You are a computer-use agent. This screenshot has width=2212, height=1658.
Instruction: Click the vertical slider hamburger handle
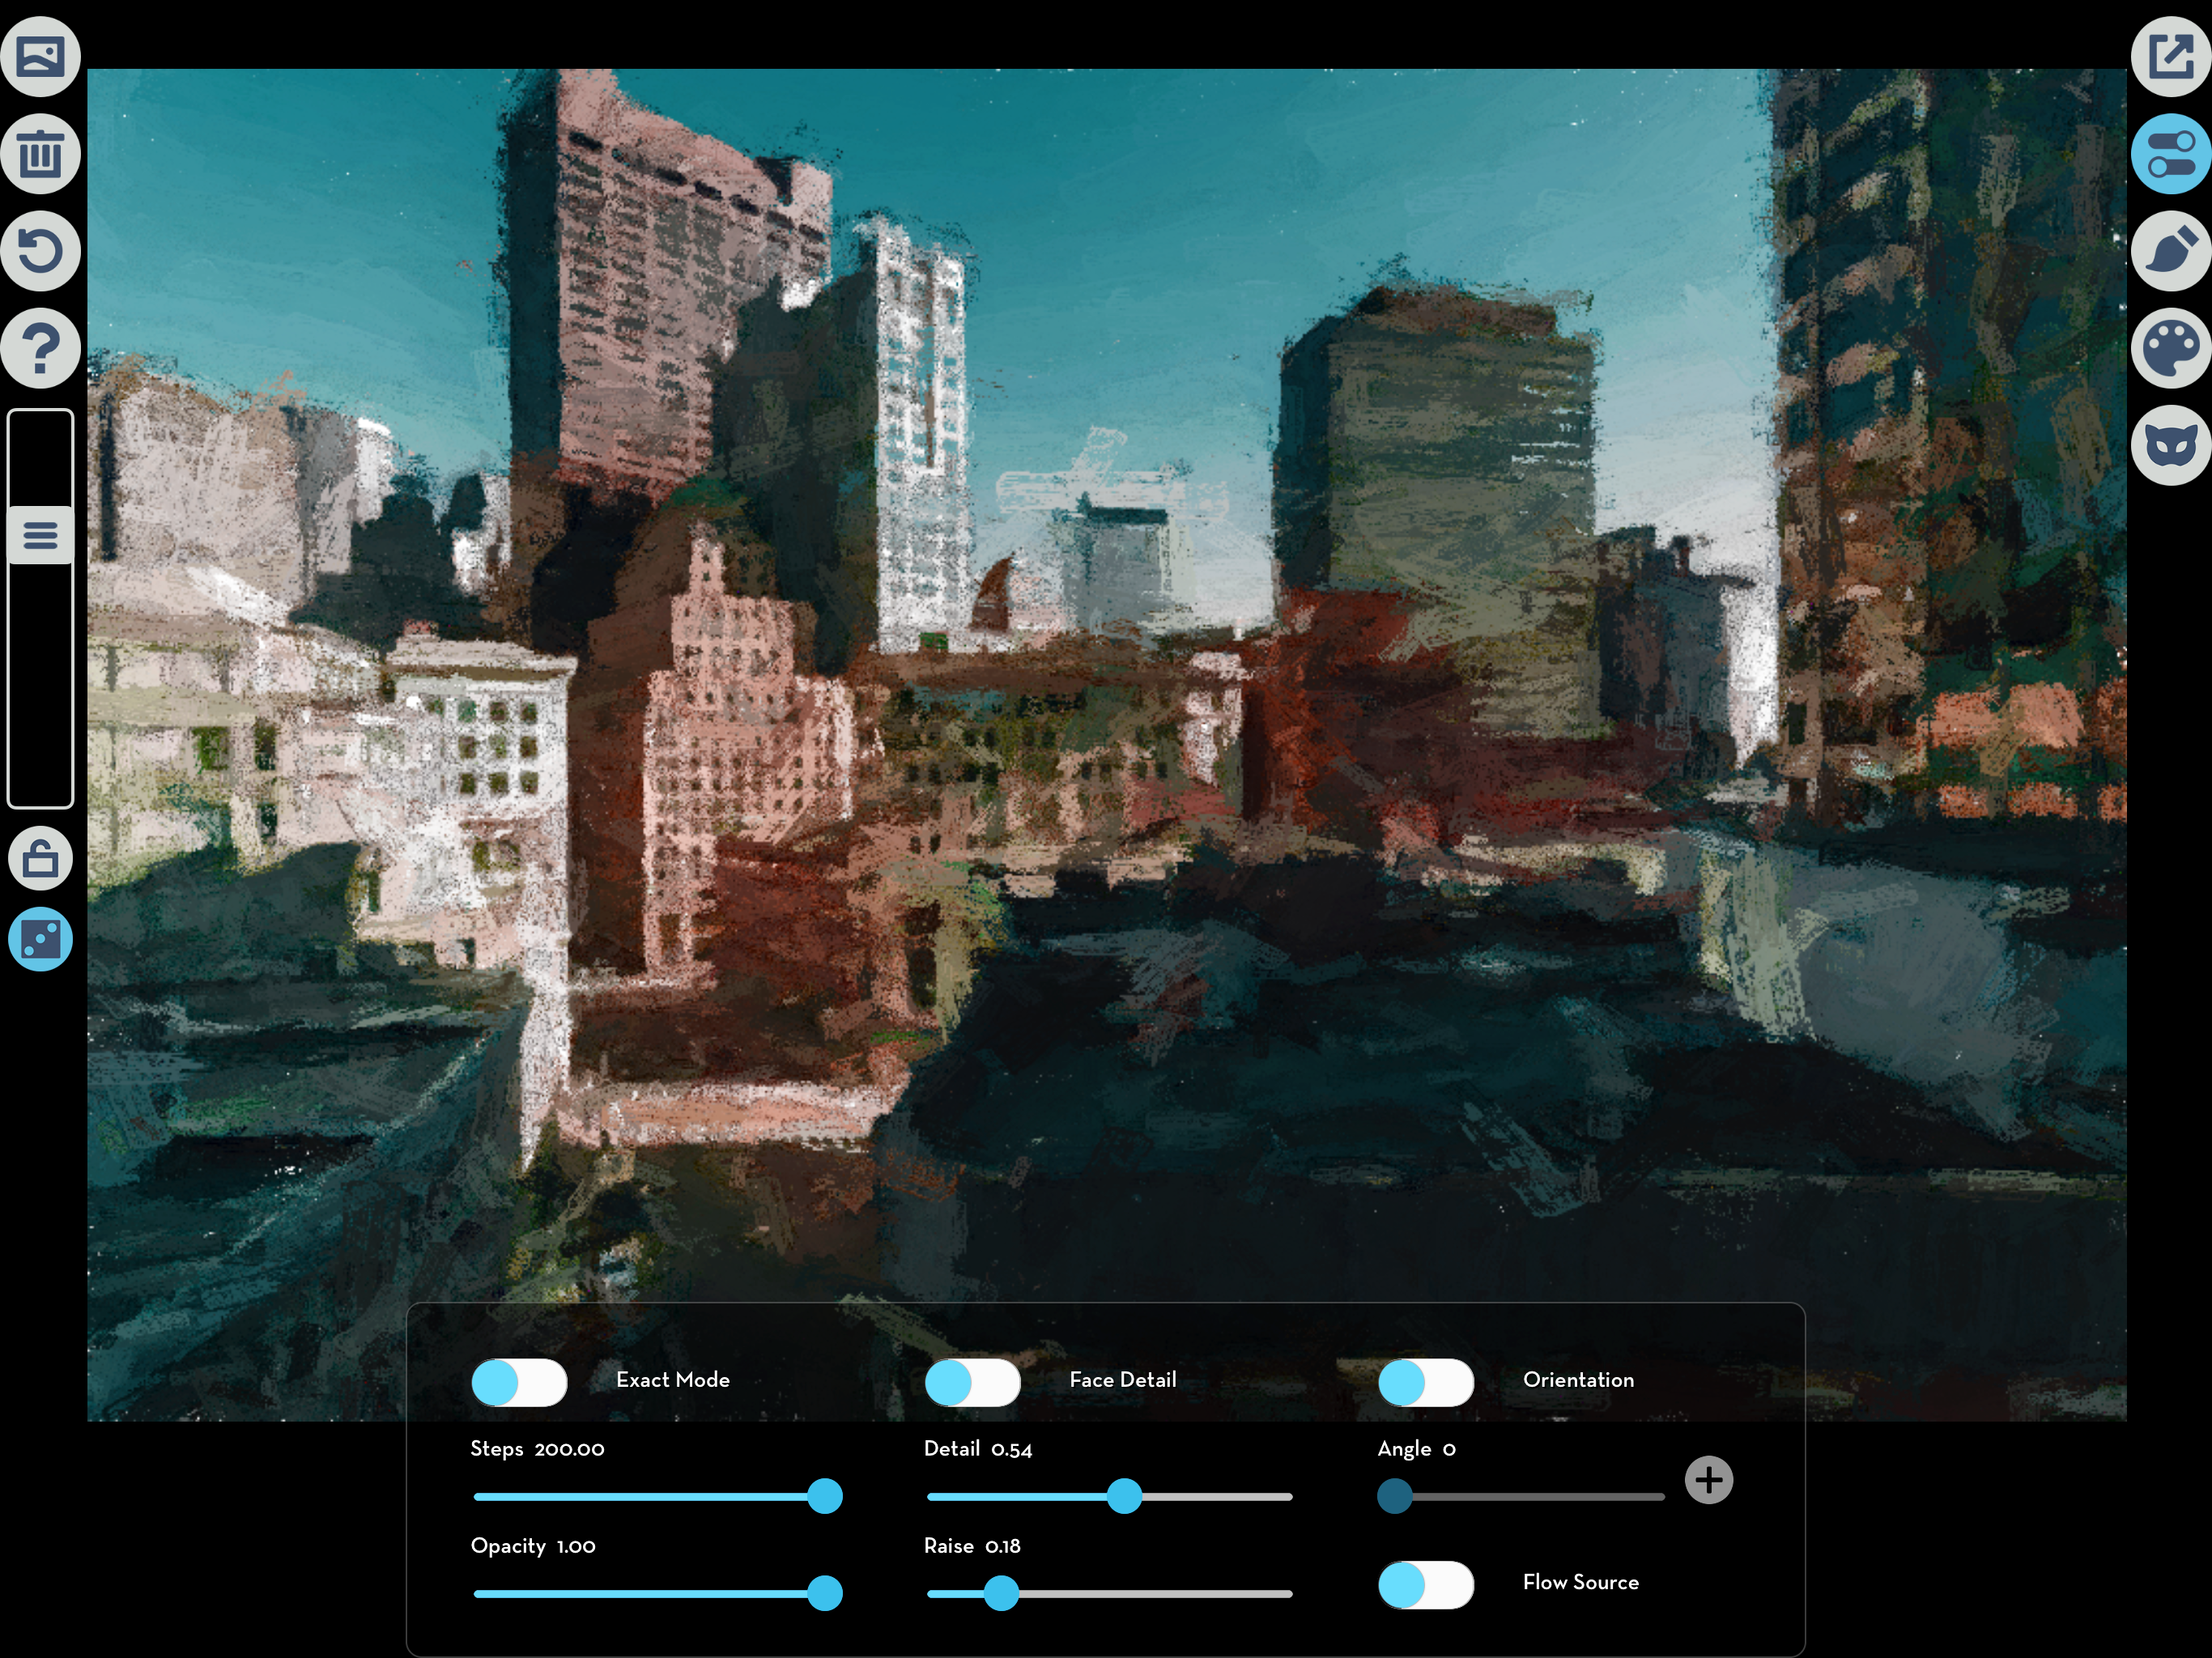pyautogui.click(x=40, y=535)
